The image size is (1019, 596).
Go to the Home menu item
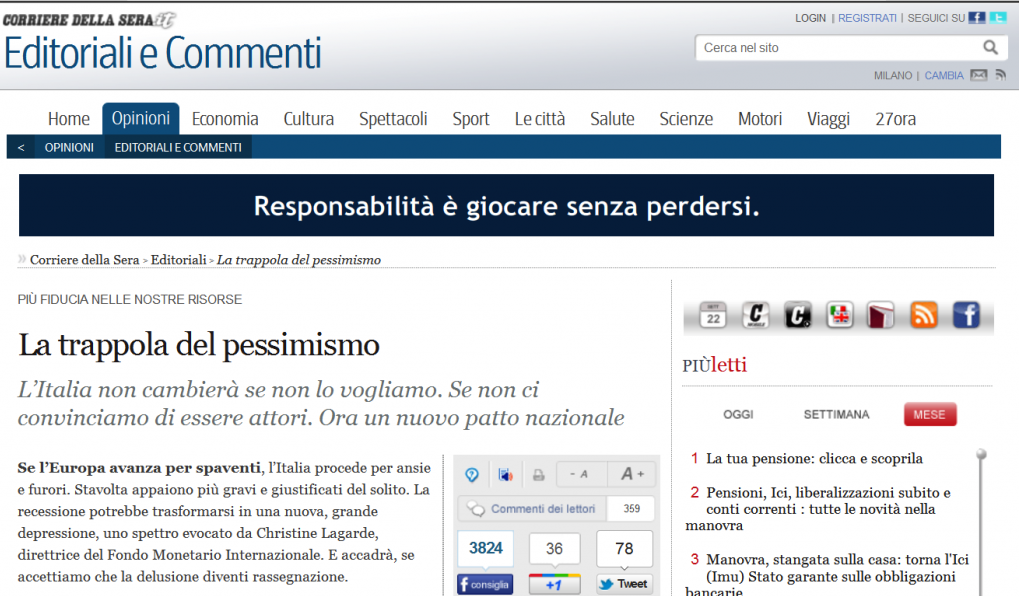click(69, 119)
